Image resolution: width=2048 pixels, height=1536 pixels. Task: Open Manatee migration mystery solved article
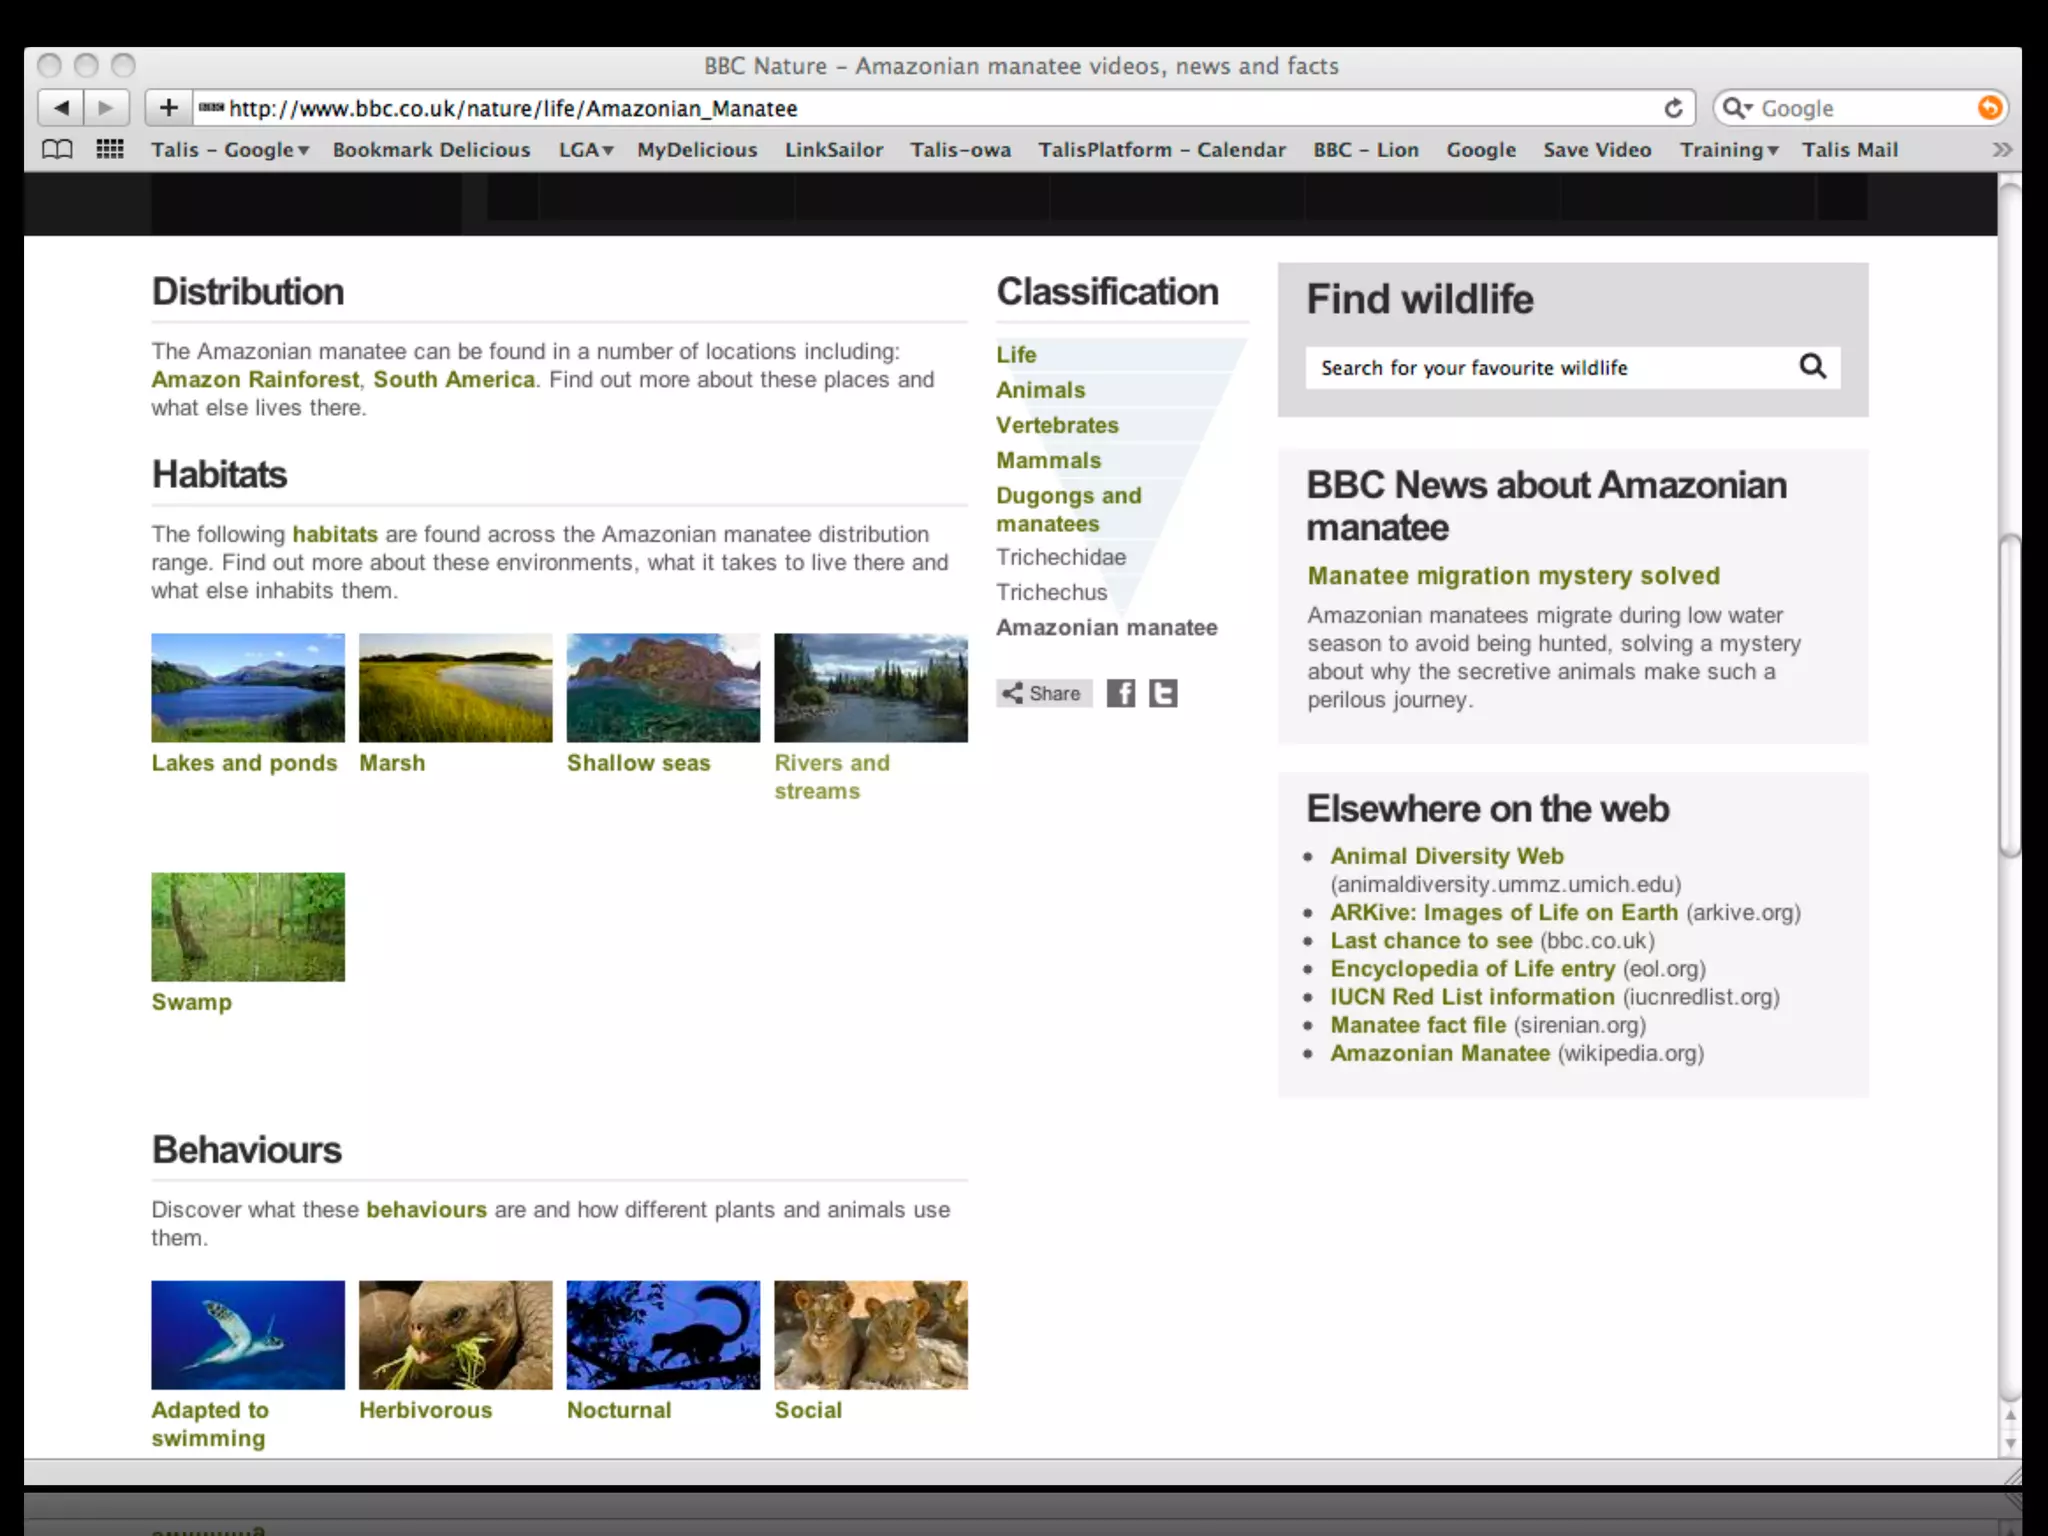[1513, 576]
